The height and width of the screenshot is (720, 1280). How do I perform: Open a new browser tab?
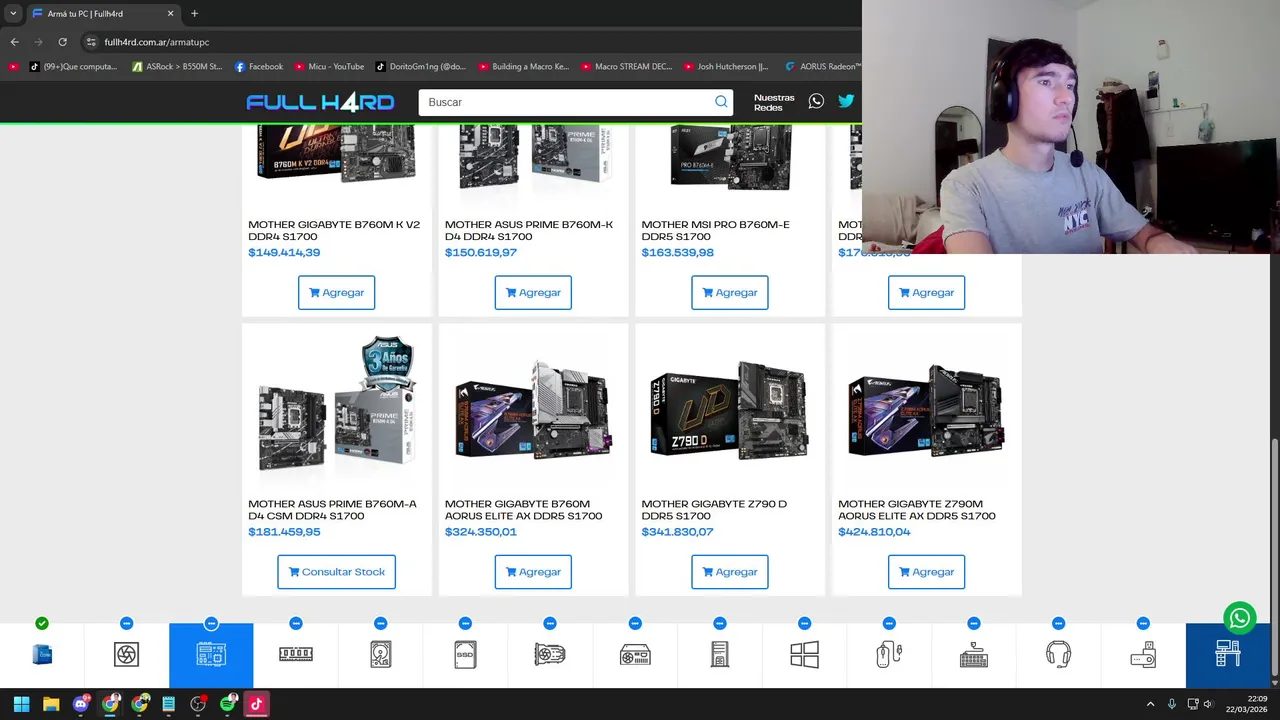194,13
